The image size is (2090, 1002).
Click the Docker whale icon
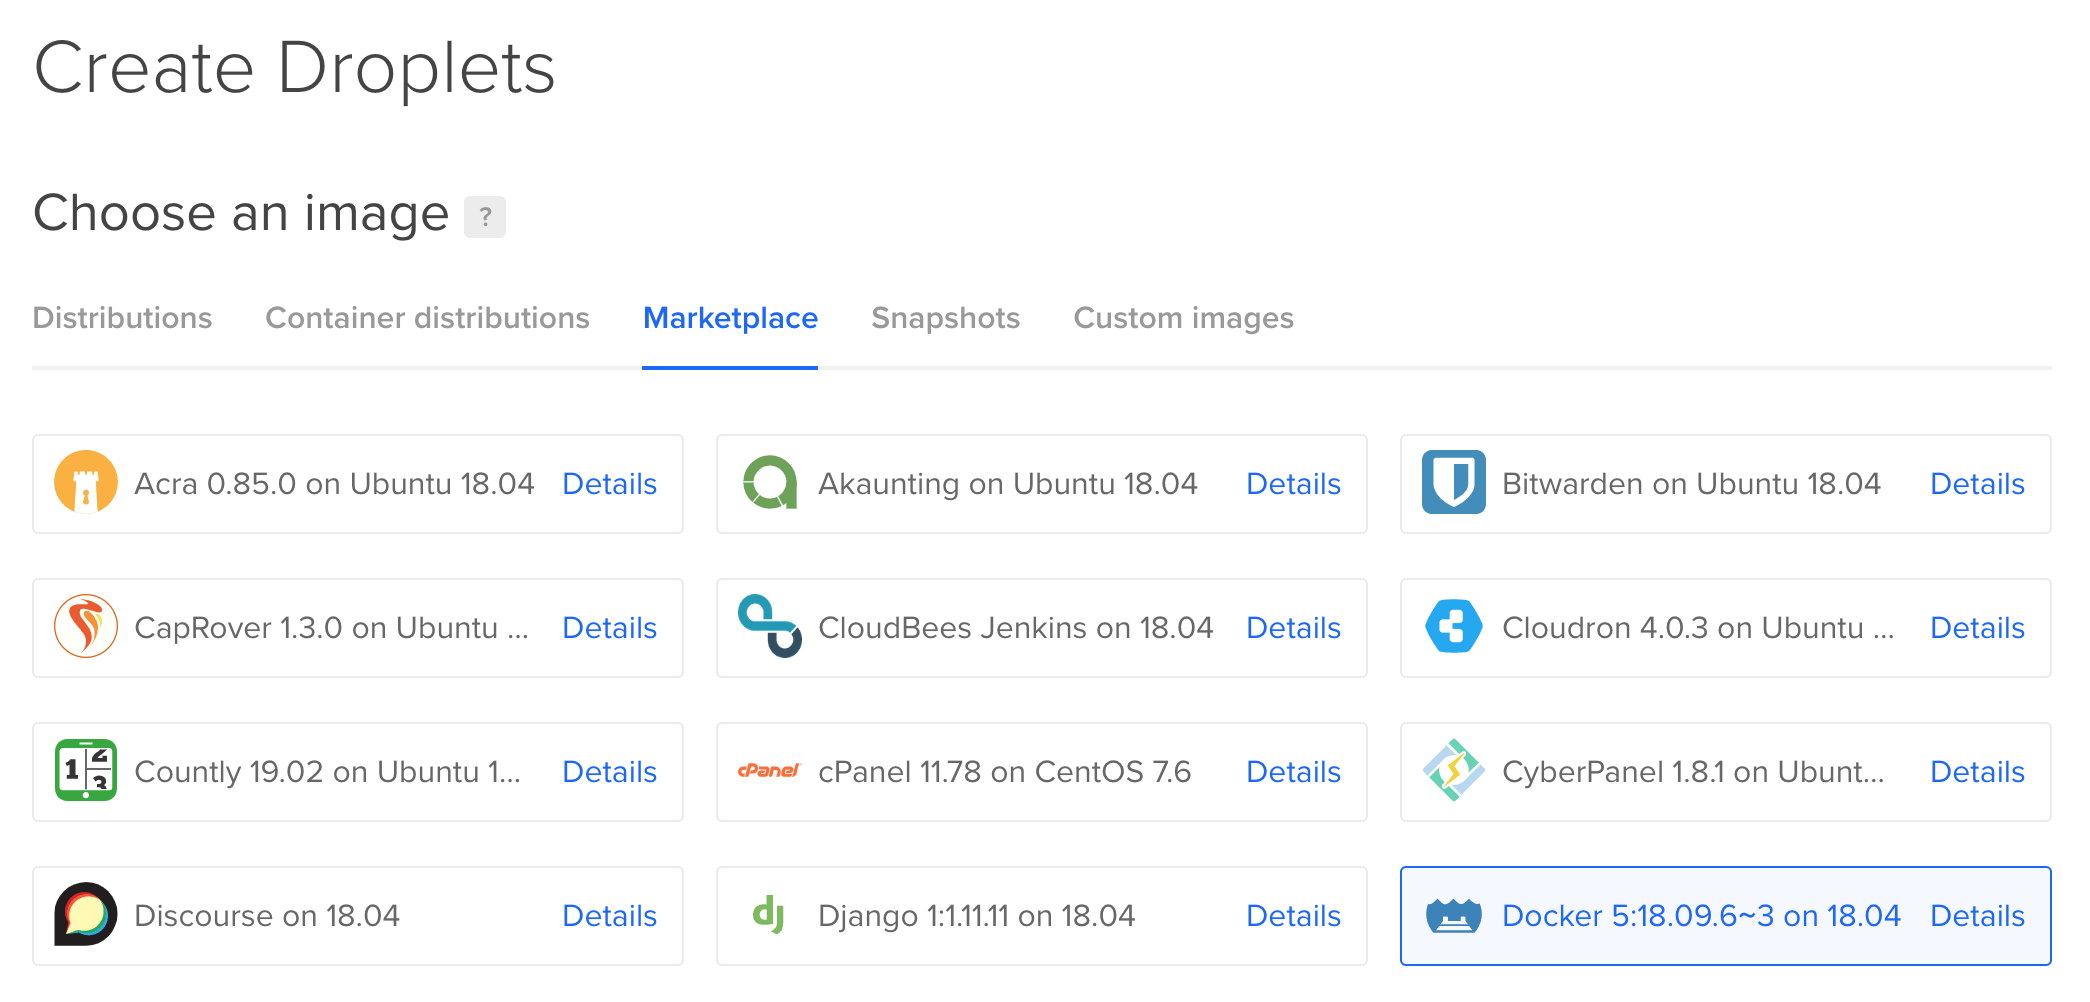(1454, 915)
